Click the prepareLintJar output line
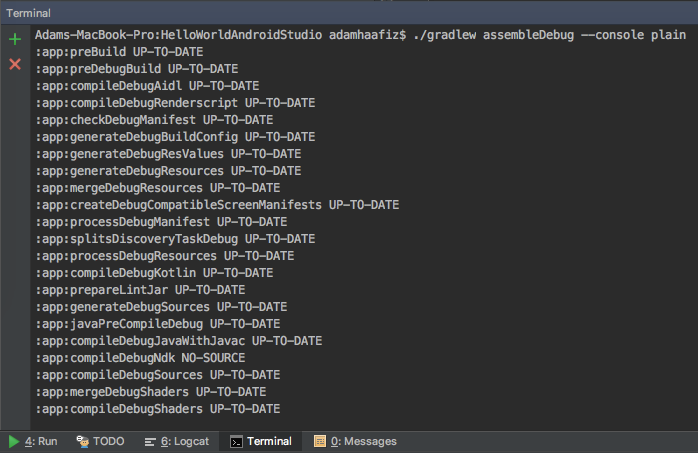The height and width of the screenshot is (453, 698). point(140,290)
